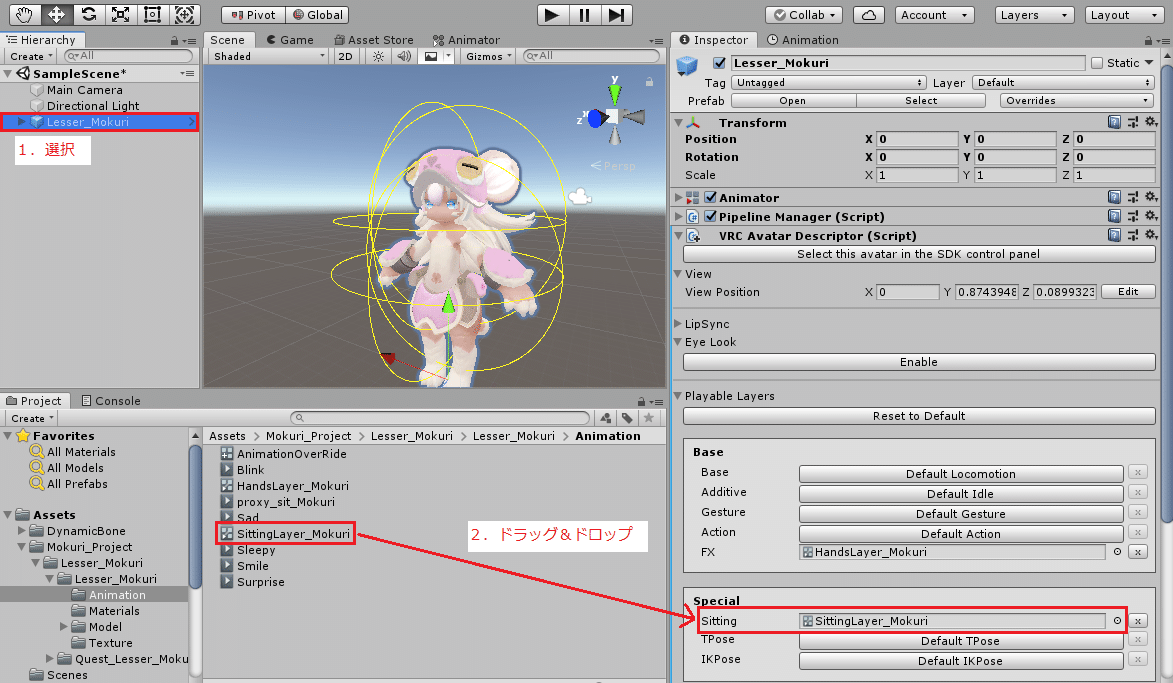Viewport: 1173px width, 683px height.
Task: Switch to the Animator tab
Action: coord(466,40)
